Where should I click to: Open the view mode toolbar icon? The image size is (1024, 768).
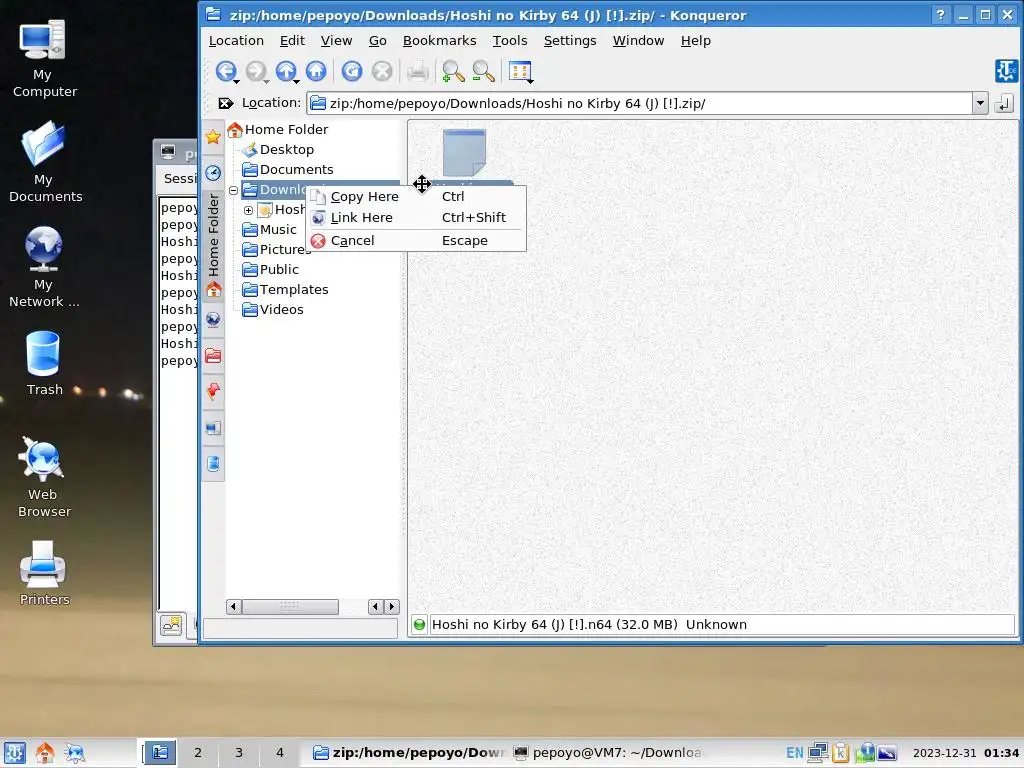point(520,71)
